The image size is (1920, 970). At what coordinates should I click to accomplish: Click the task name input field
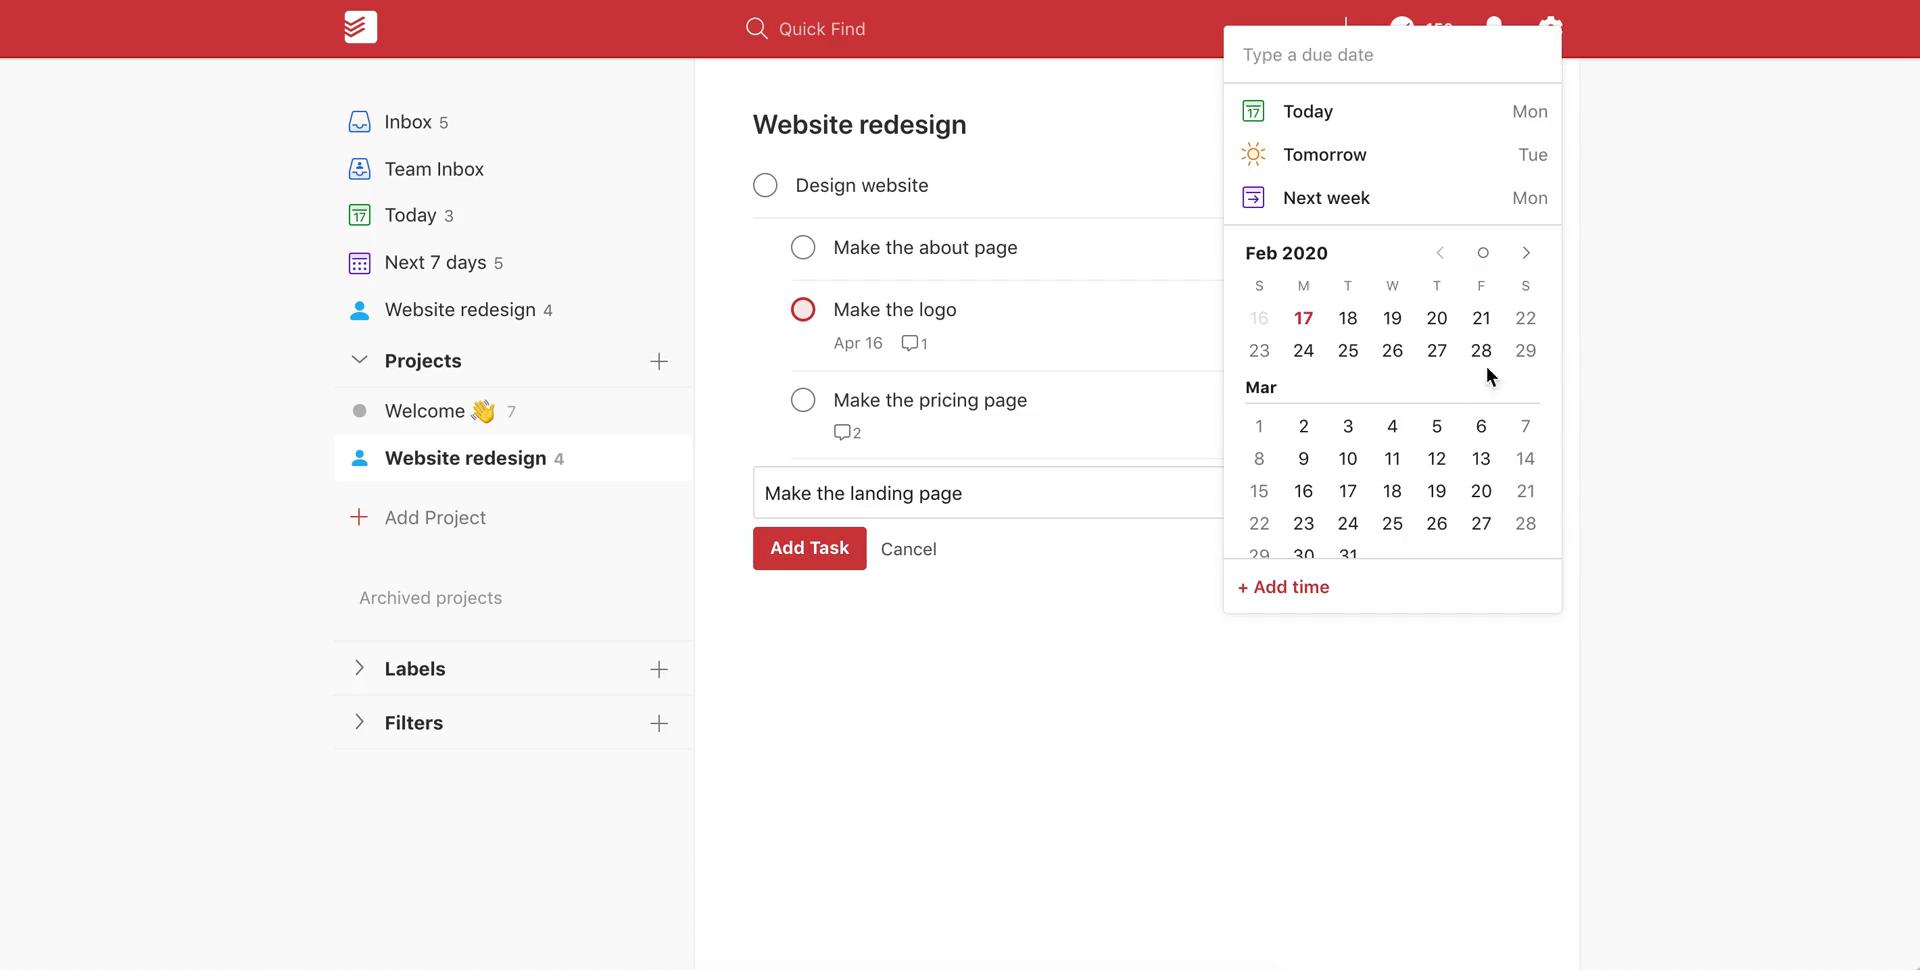[x=988, y=493]
